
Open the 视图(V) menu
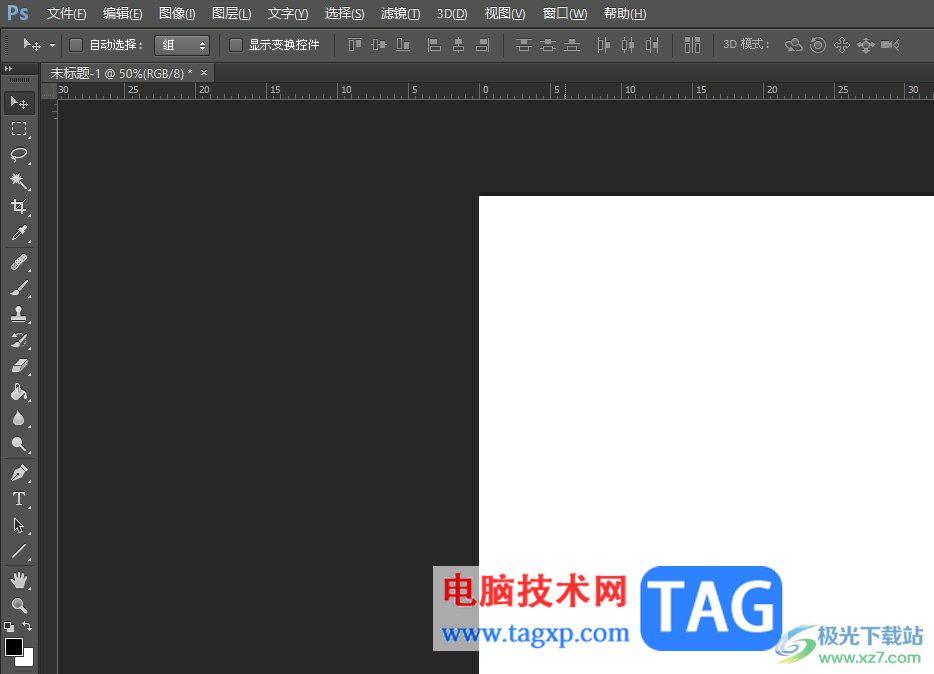tap(505, 13)
